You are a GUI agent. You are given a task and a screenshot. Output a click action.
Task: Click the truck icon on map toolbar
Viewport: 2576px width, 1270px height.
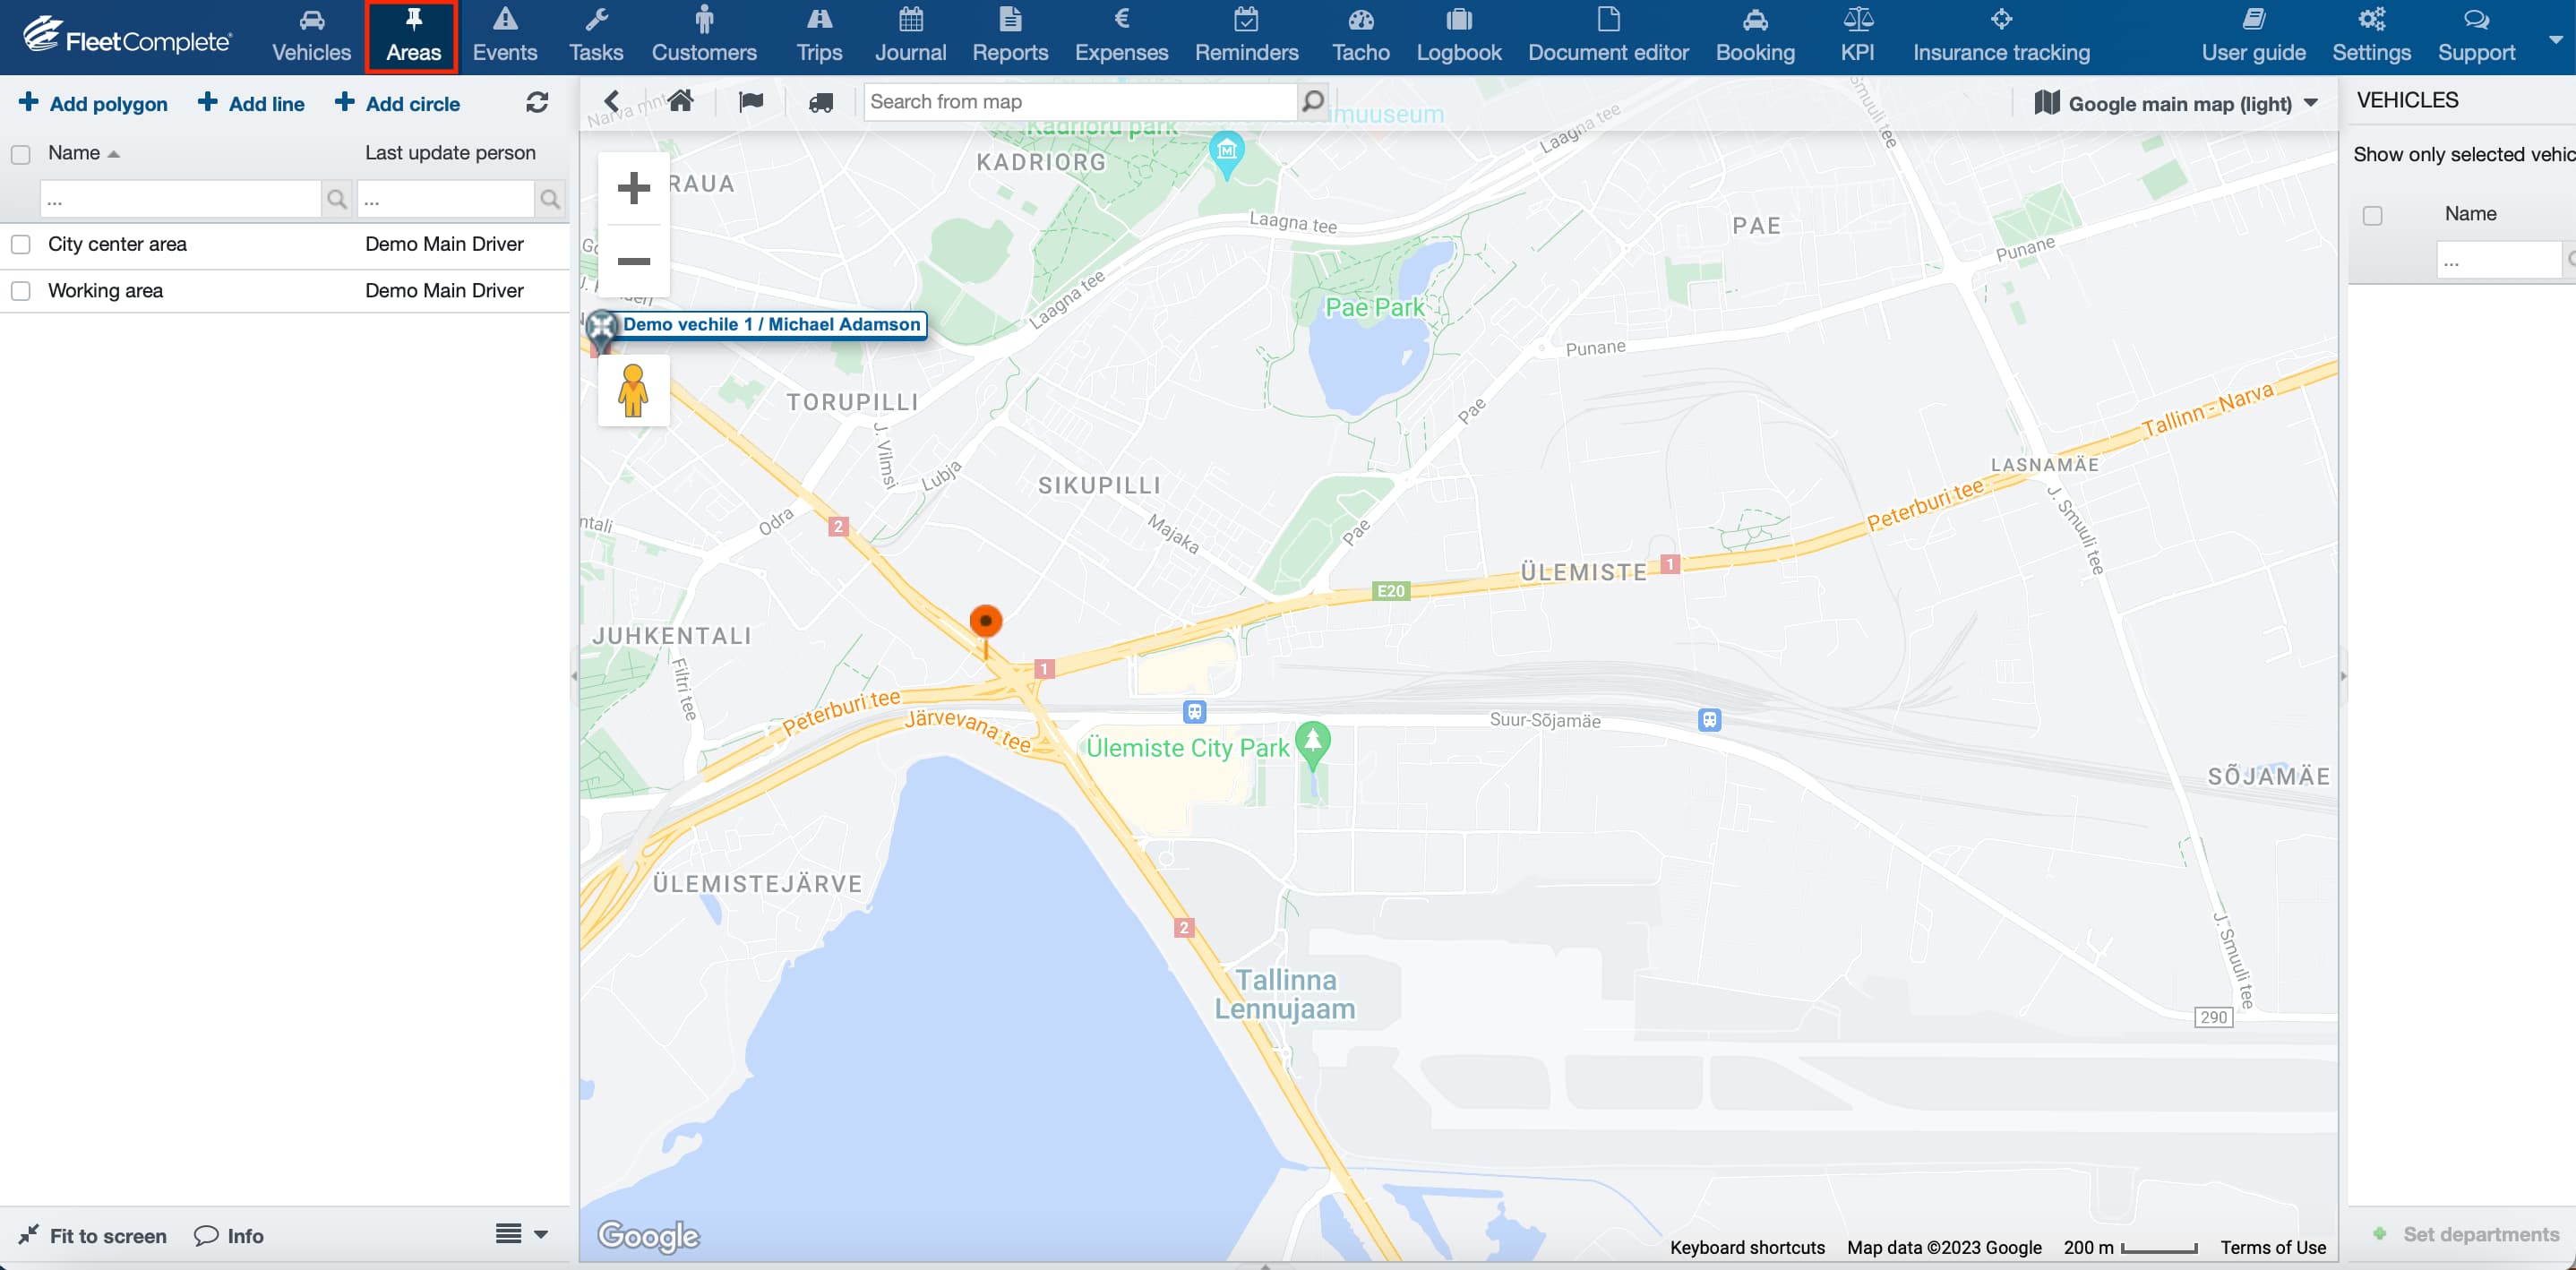821,102
